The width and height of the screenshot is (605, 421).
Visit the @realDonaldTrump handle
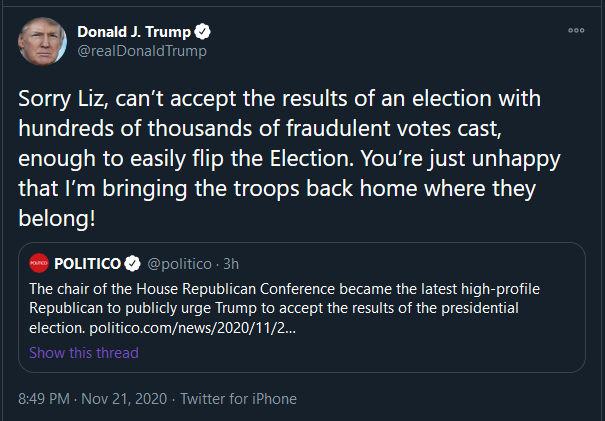click(141, 50)
